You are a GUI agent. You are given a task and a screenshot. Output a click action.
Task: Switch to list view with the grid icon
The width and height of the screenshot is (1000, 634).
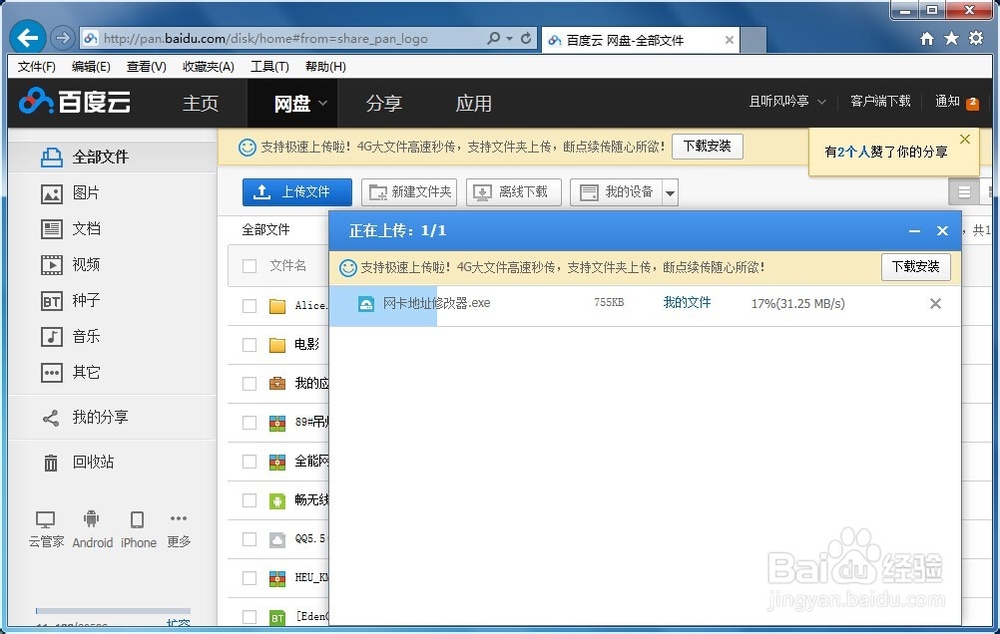pos(964,191)
